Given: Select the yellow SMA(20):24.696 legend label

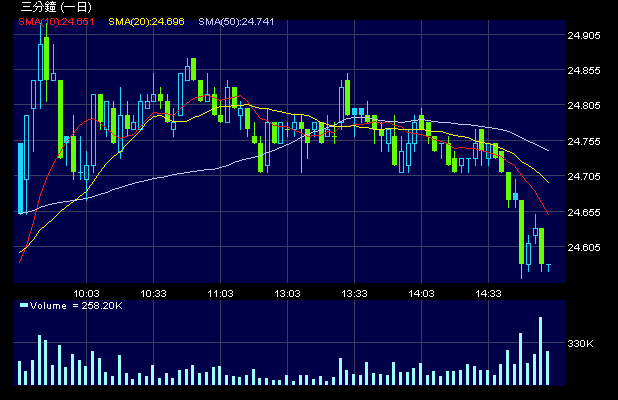Looking at the screenshot, I should point(146,22).
